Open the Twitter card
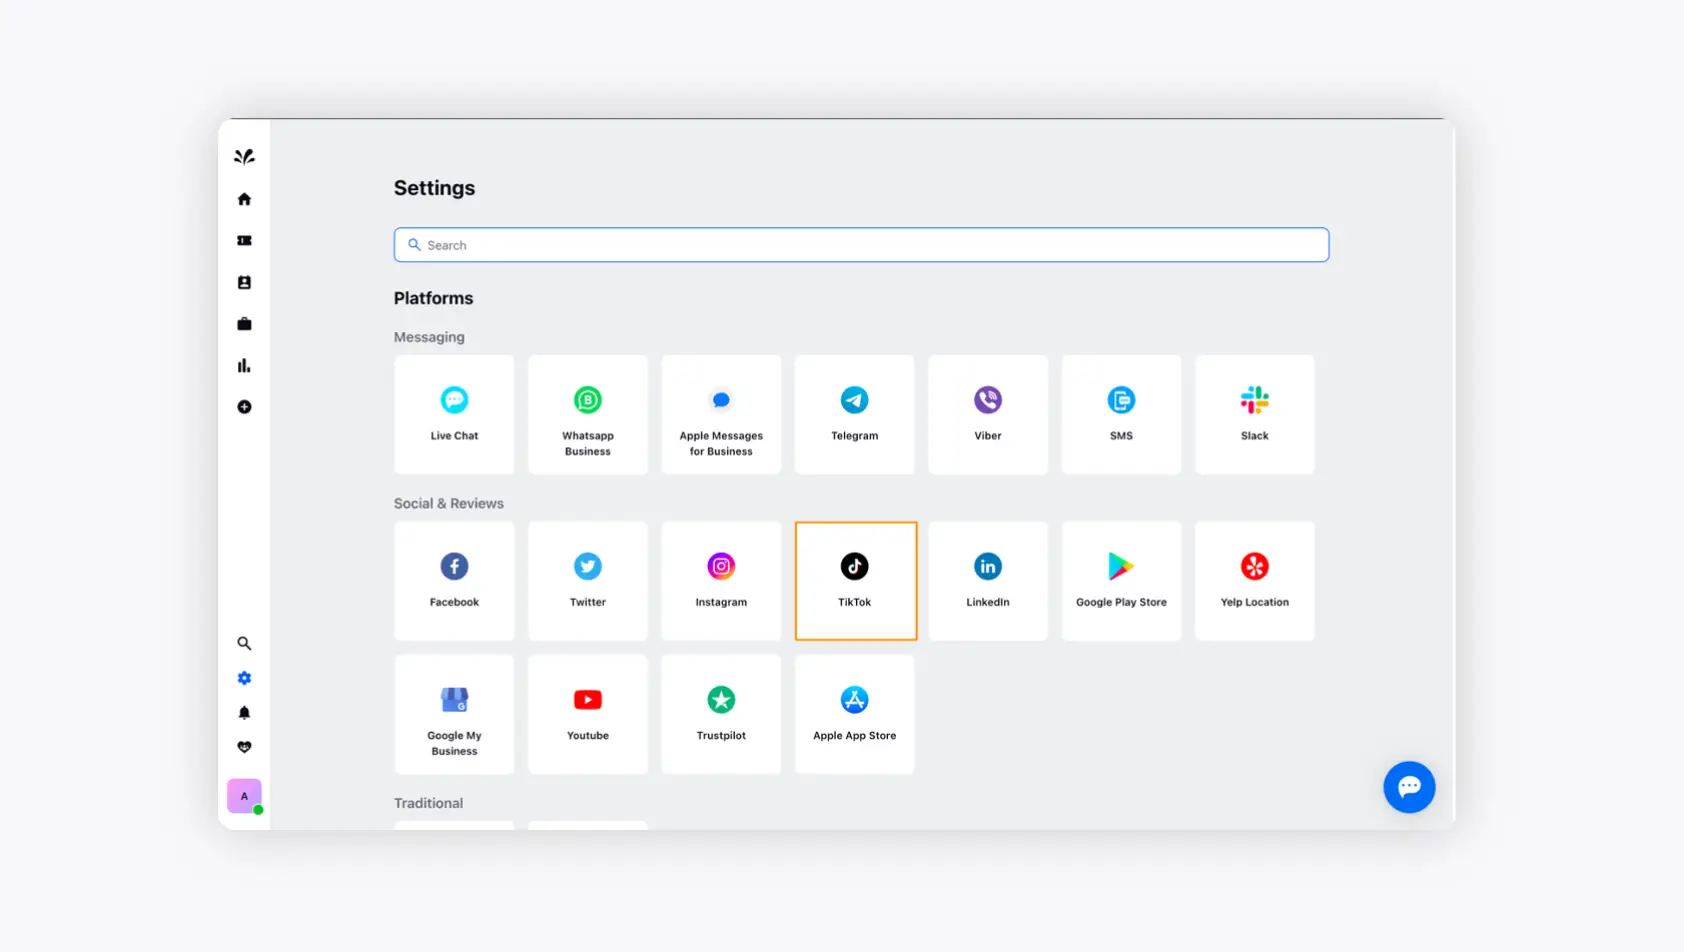1684x952 pixels. (x=588, y=581)
